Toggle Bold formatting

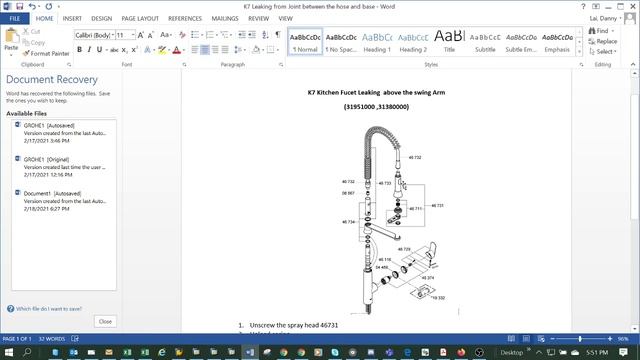tap(79, 50)
